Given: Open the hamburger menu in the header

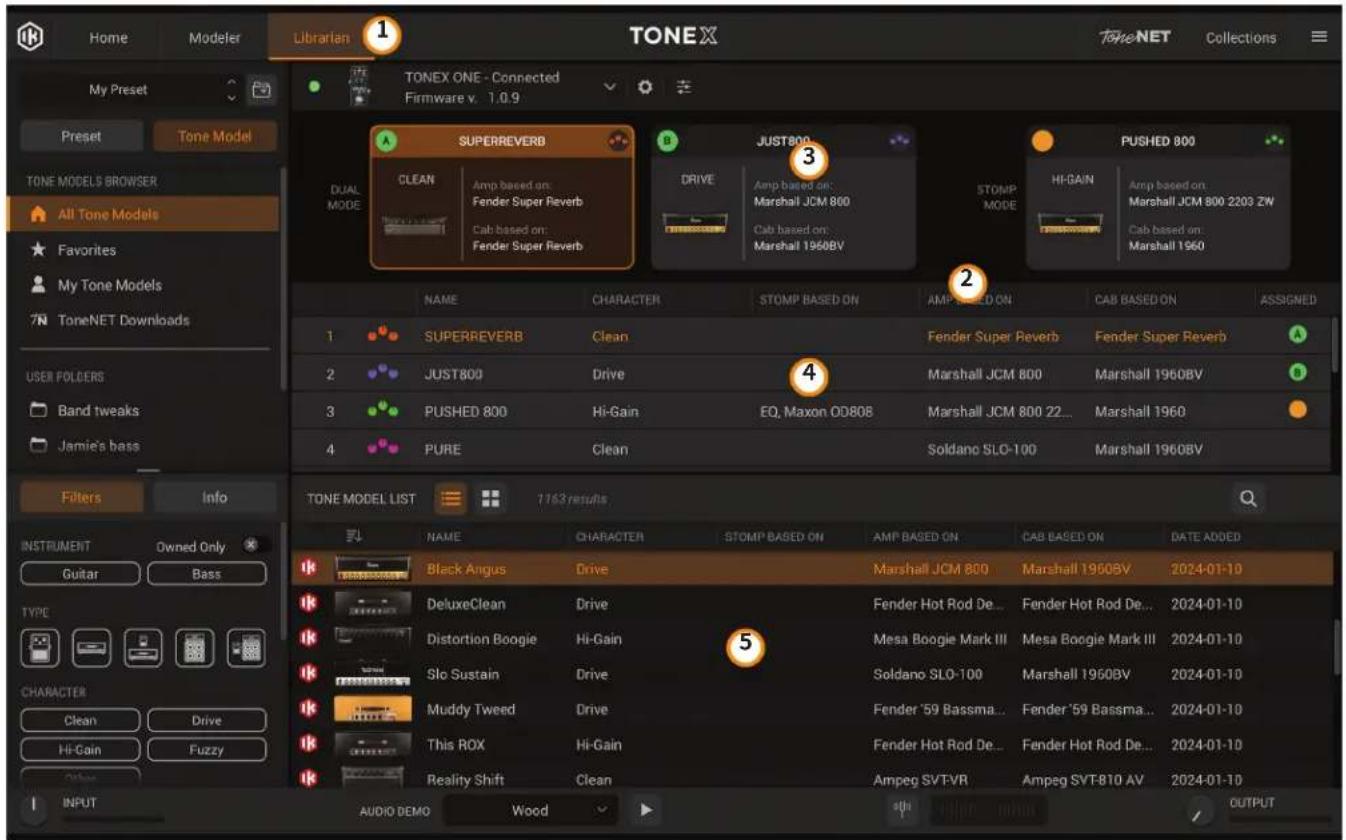Looking at the screenshot, I should click(x=1319, y=36).
